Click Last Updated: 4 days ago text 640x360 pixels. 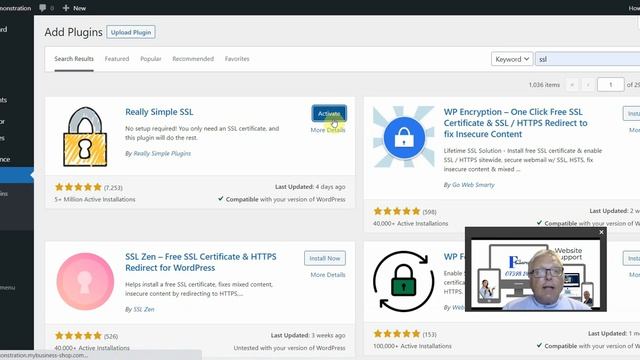310,187
